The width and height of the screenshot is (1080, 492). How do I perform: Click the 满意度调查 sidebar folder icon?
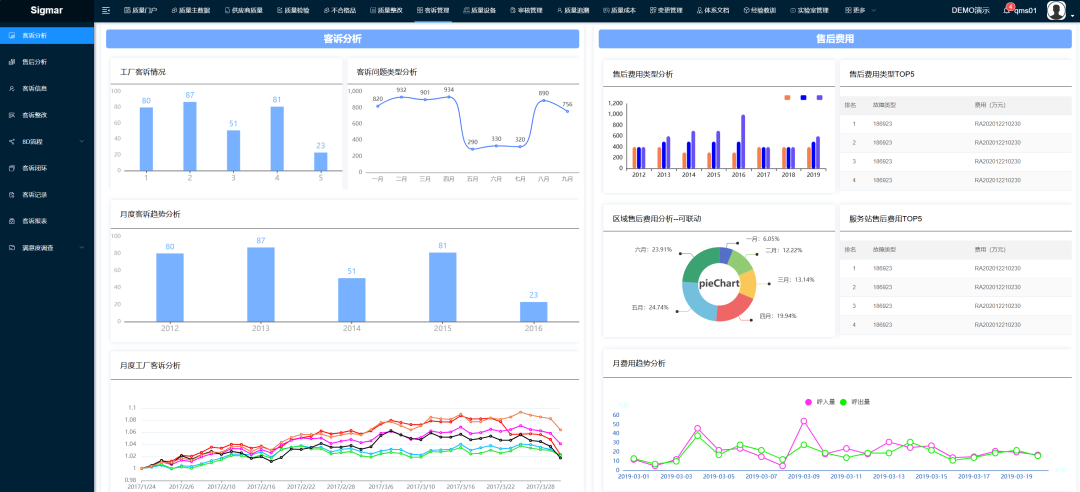pos(12,247)
